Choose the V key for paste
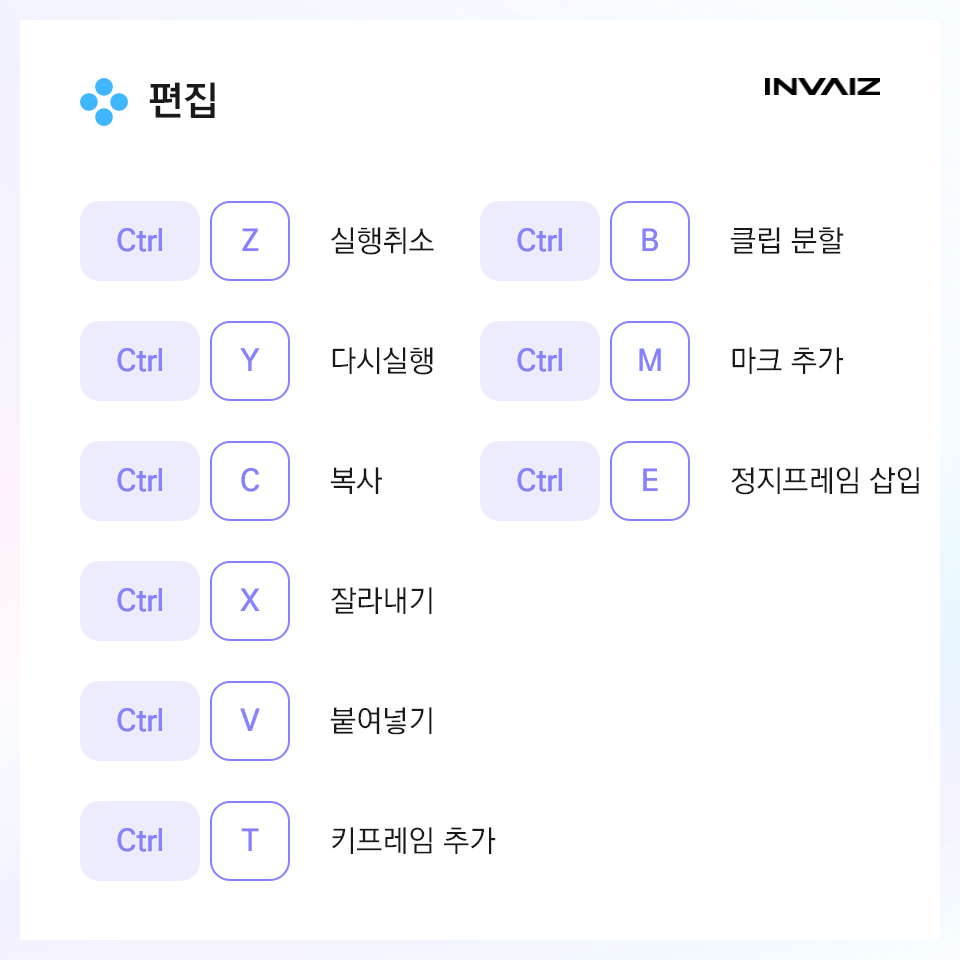Viewport: 960px width, 960px height. (250, 721)
